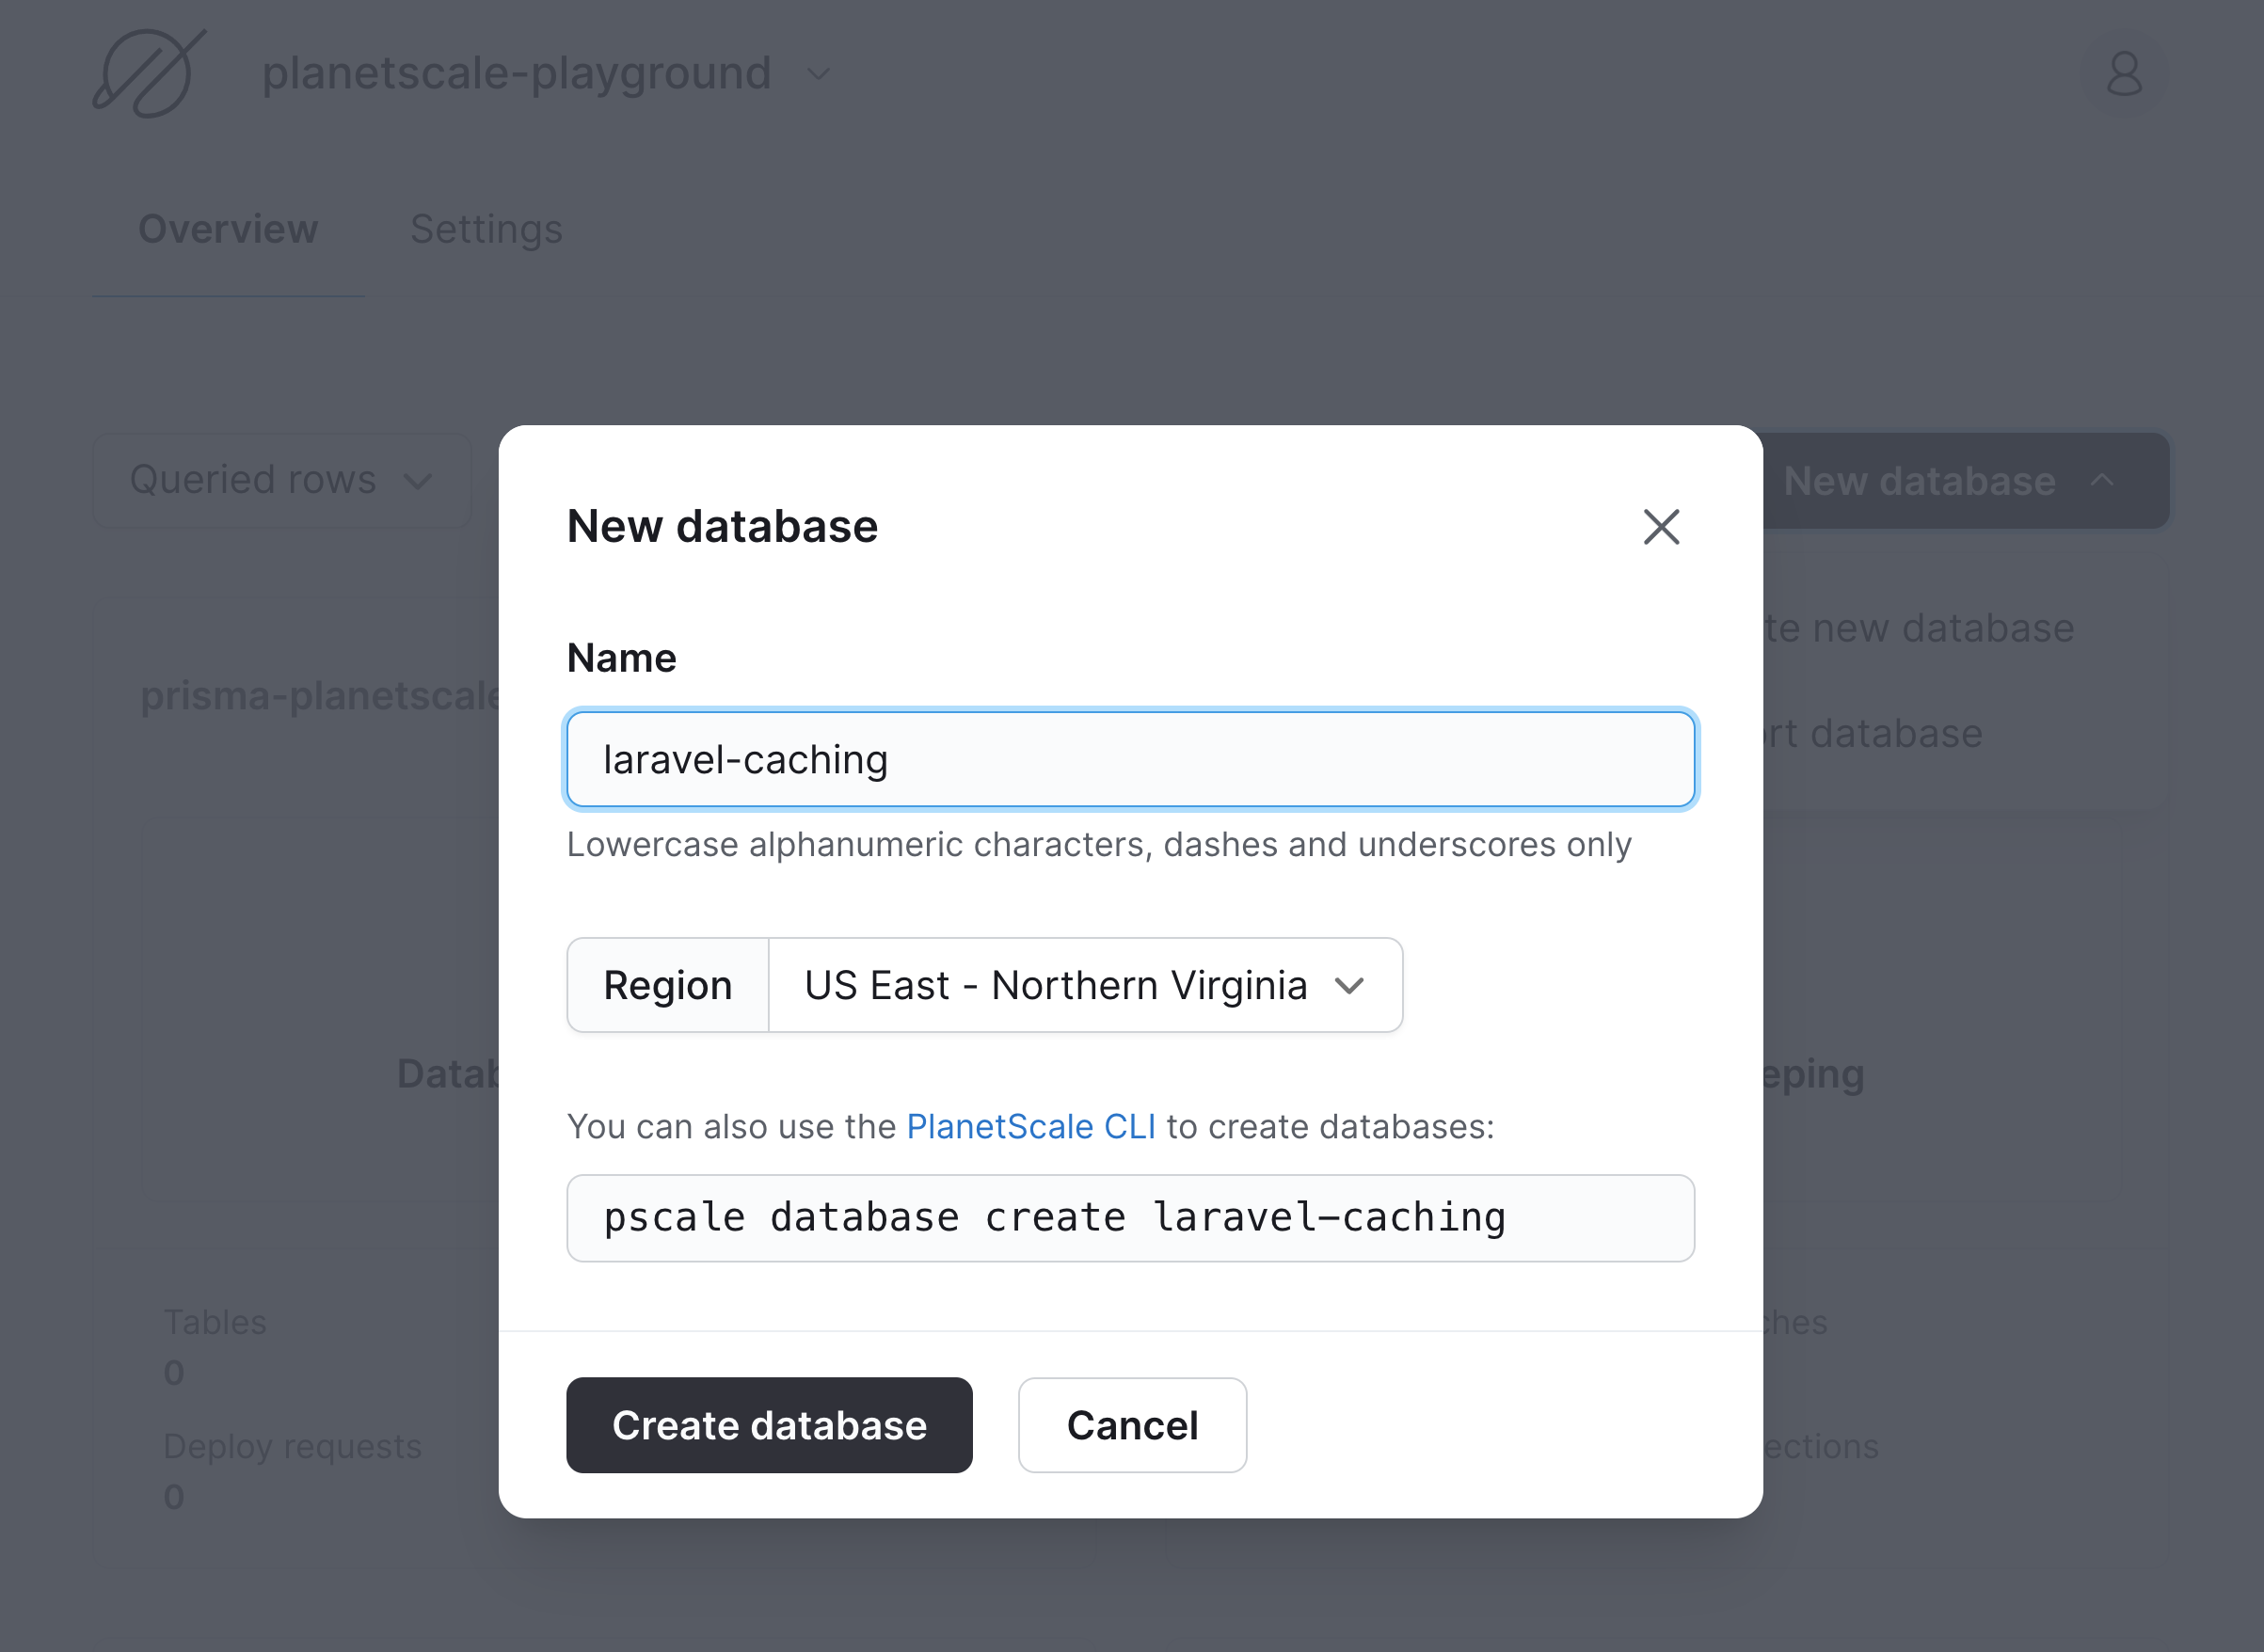Switch to the Settings tab
The height and width of the screenshot is (1652, 2264).
coord(486,229)
